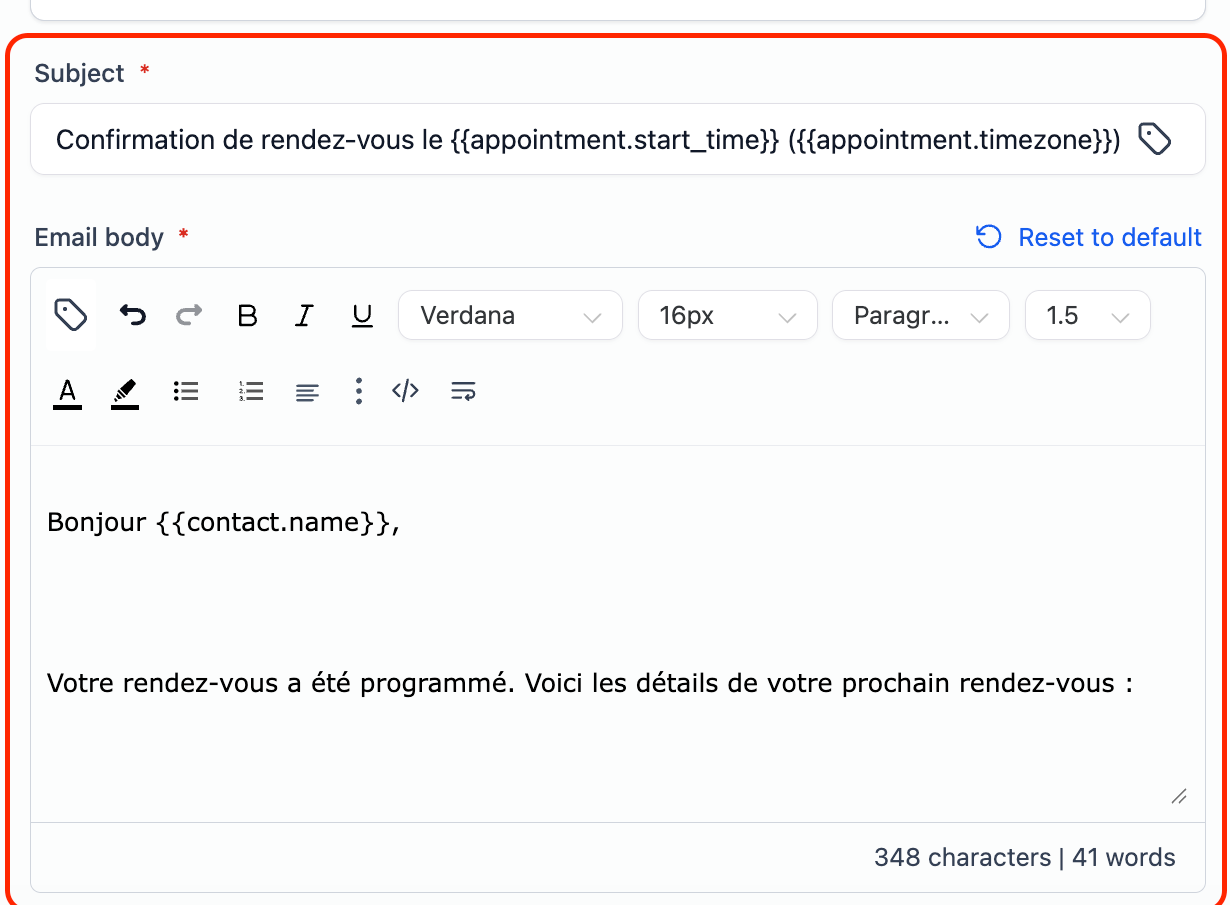Open the highlight color picker
This screenshot has height=905, width=1230.
point(125,392)
